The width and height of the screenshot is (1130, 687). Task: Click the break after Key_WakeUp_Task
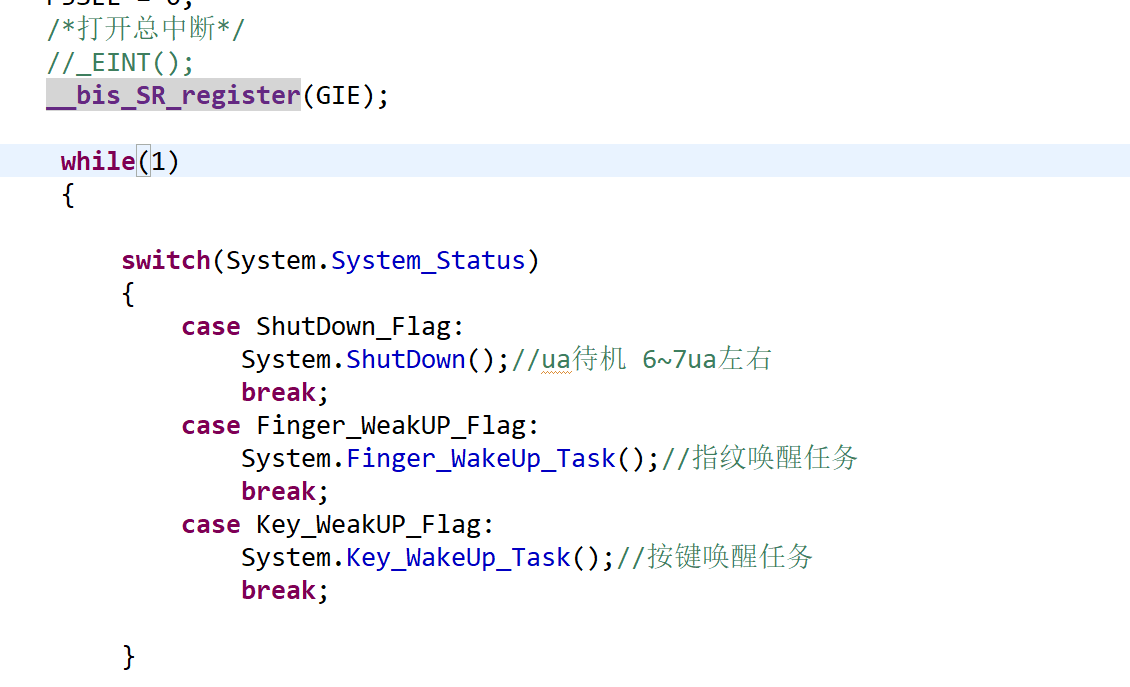pos(281,591)
